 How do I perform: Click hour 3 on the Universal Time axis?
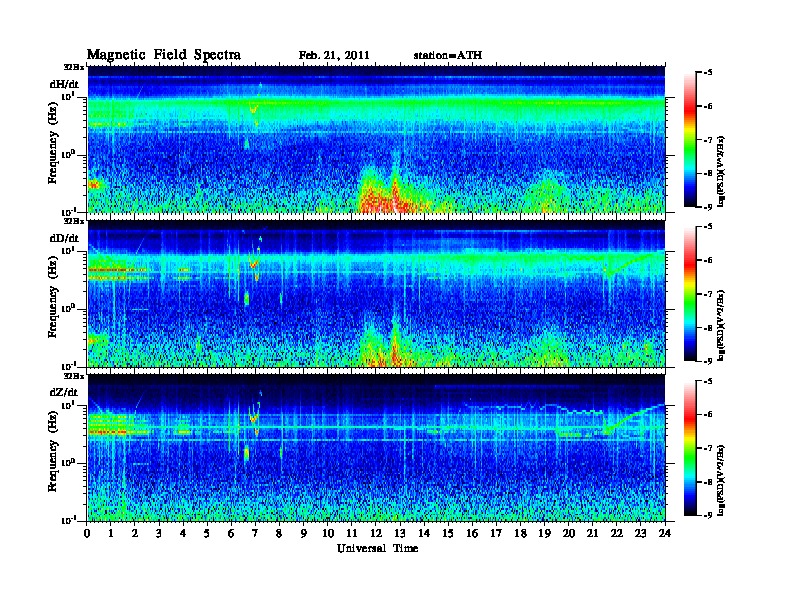159,533
